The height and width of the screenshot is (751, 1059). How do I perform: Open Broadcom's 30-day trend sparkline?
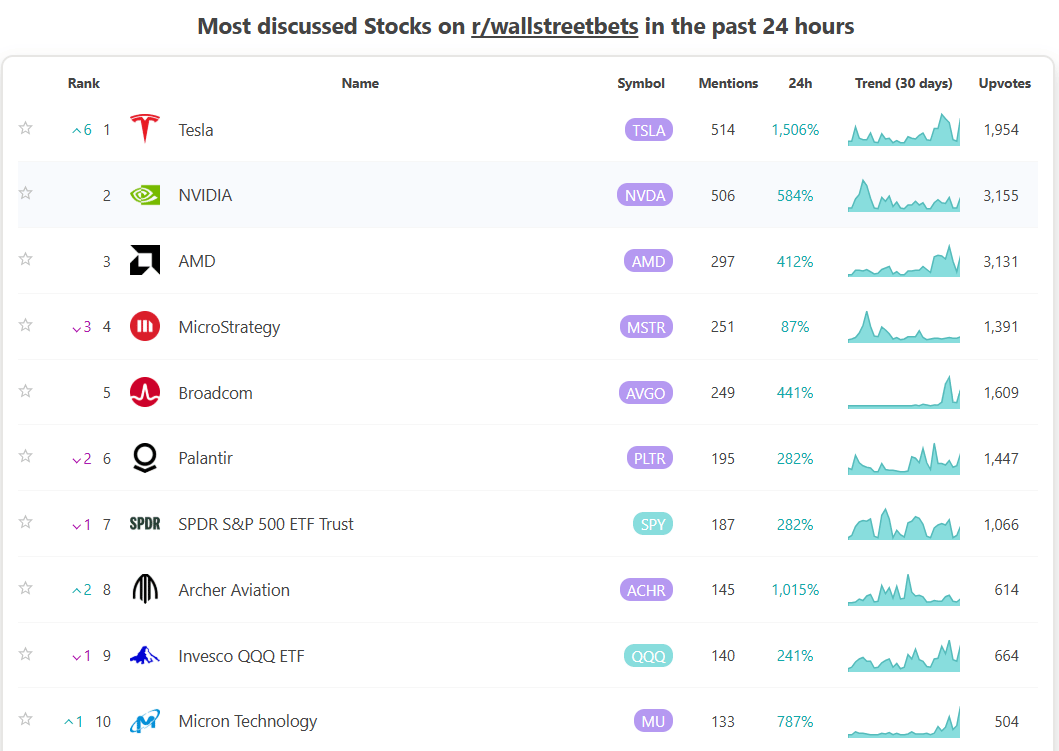[x=904, y=392]
